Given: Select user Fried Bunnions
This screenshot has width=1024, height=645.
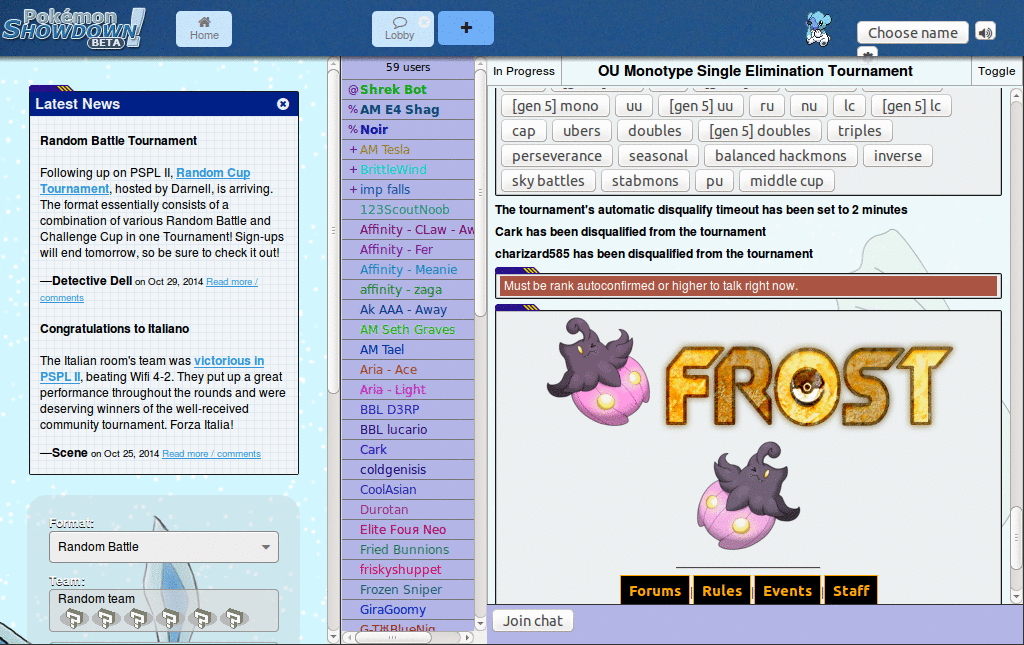Looking at the screenshot, I should (408, 550).
